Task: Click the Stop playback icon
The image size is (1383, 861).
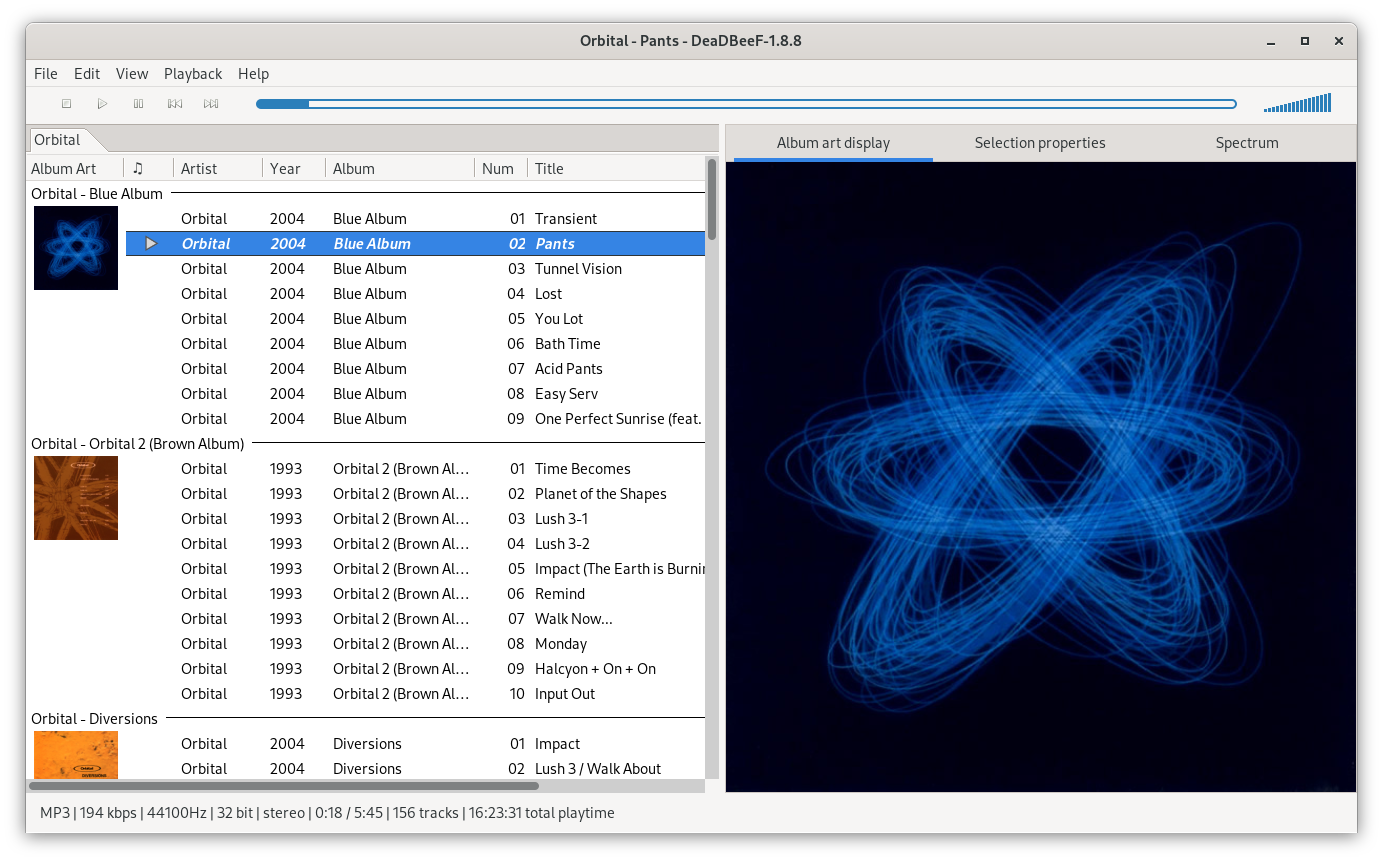Action: tap(66, 103)
